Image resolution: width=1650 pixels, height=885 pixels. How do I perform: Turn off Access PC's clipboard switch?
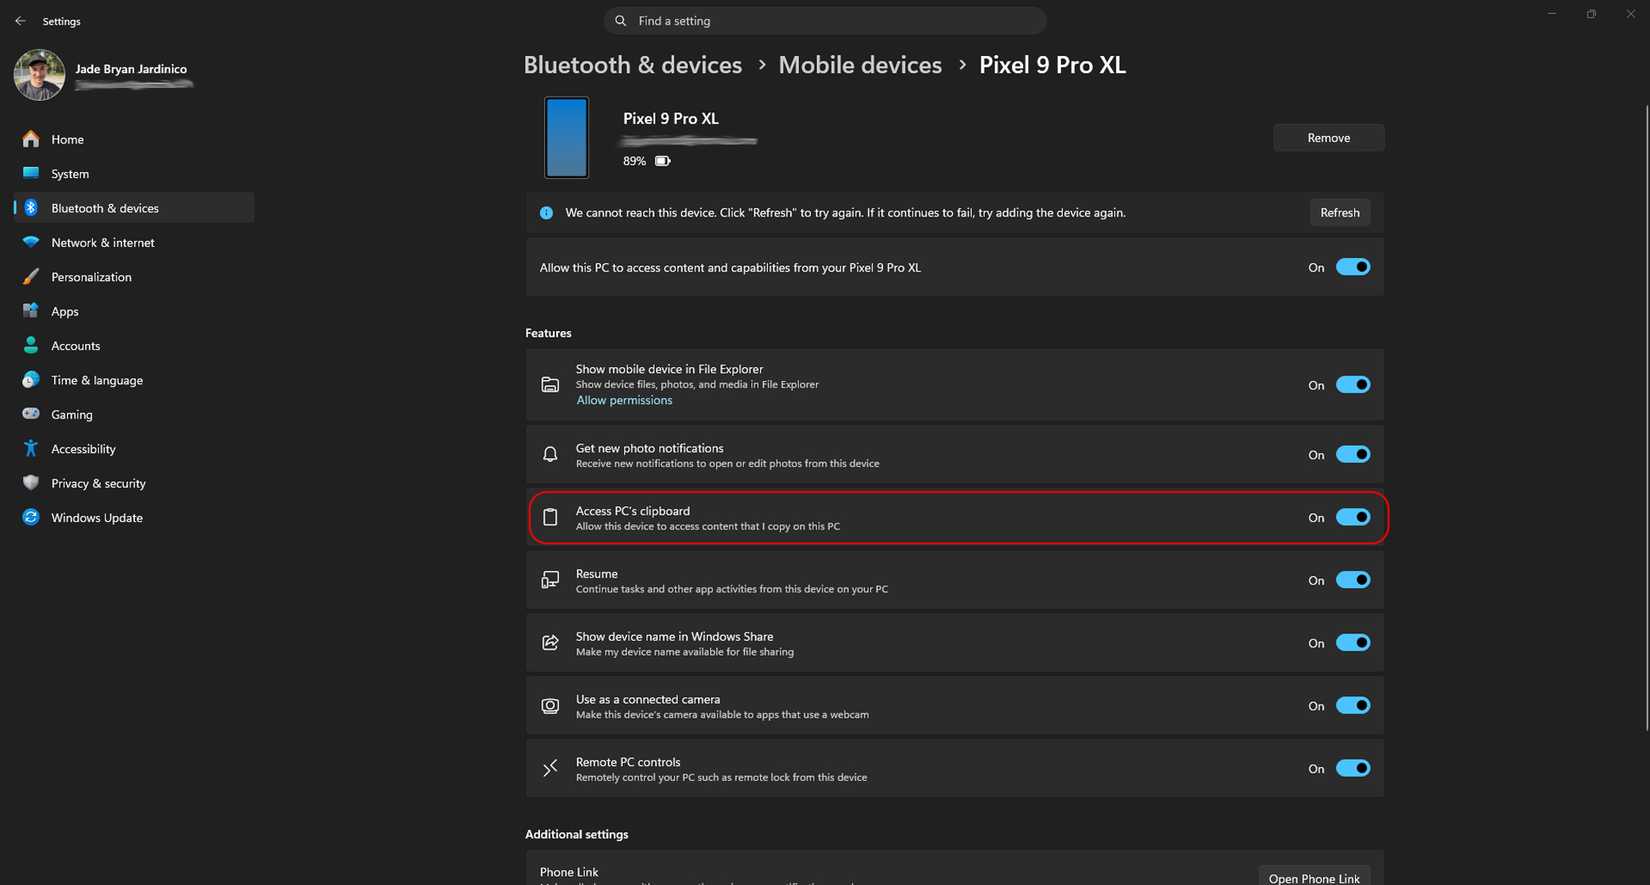pos(1353,517)
